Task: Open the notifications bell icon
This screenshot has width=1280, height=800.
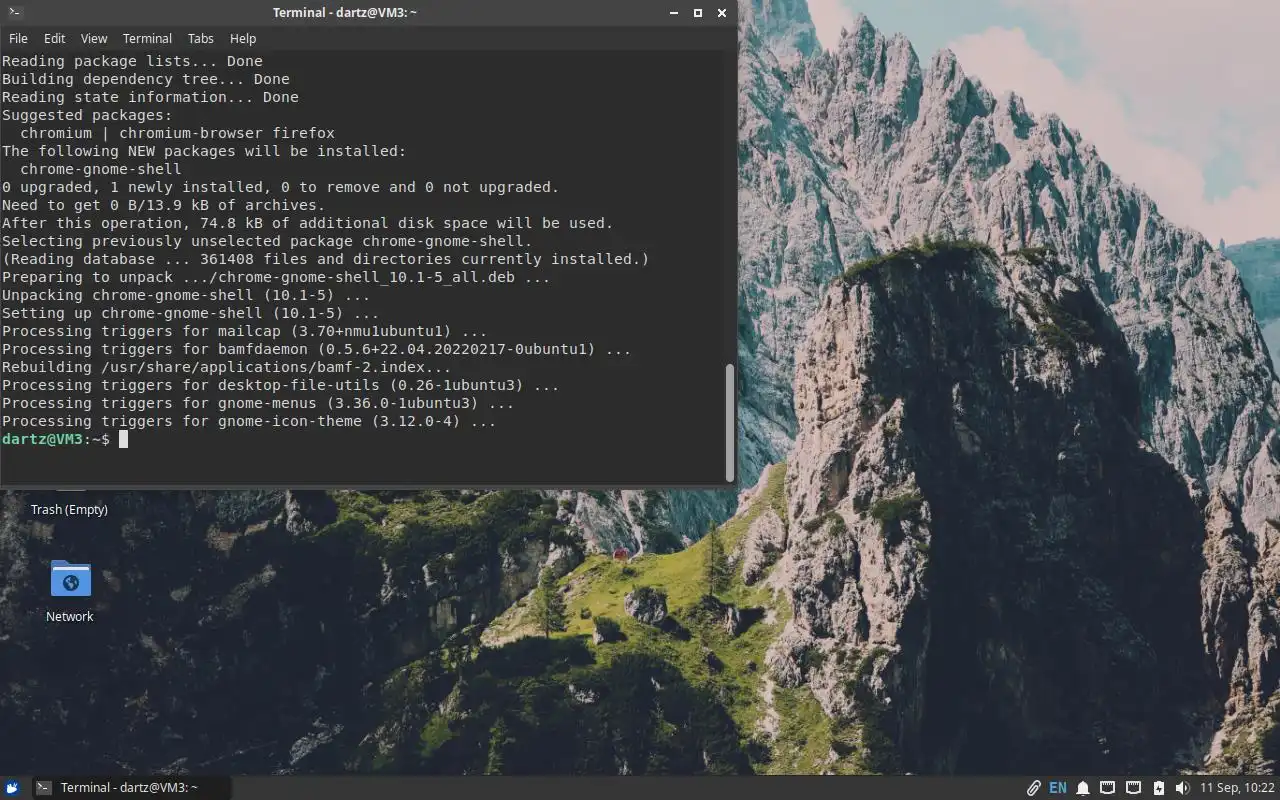Action: click(x=1083, y=788)
